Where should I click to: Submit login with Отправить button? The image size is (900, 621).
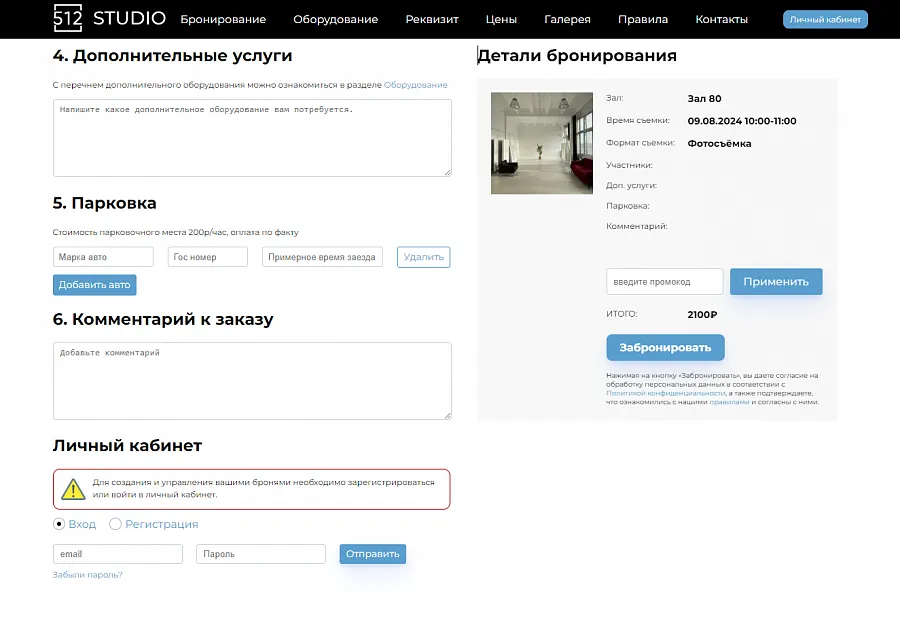tap(373, 554)
